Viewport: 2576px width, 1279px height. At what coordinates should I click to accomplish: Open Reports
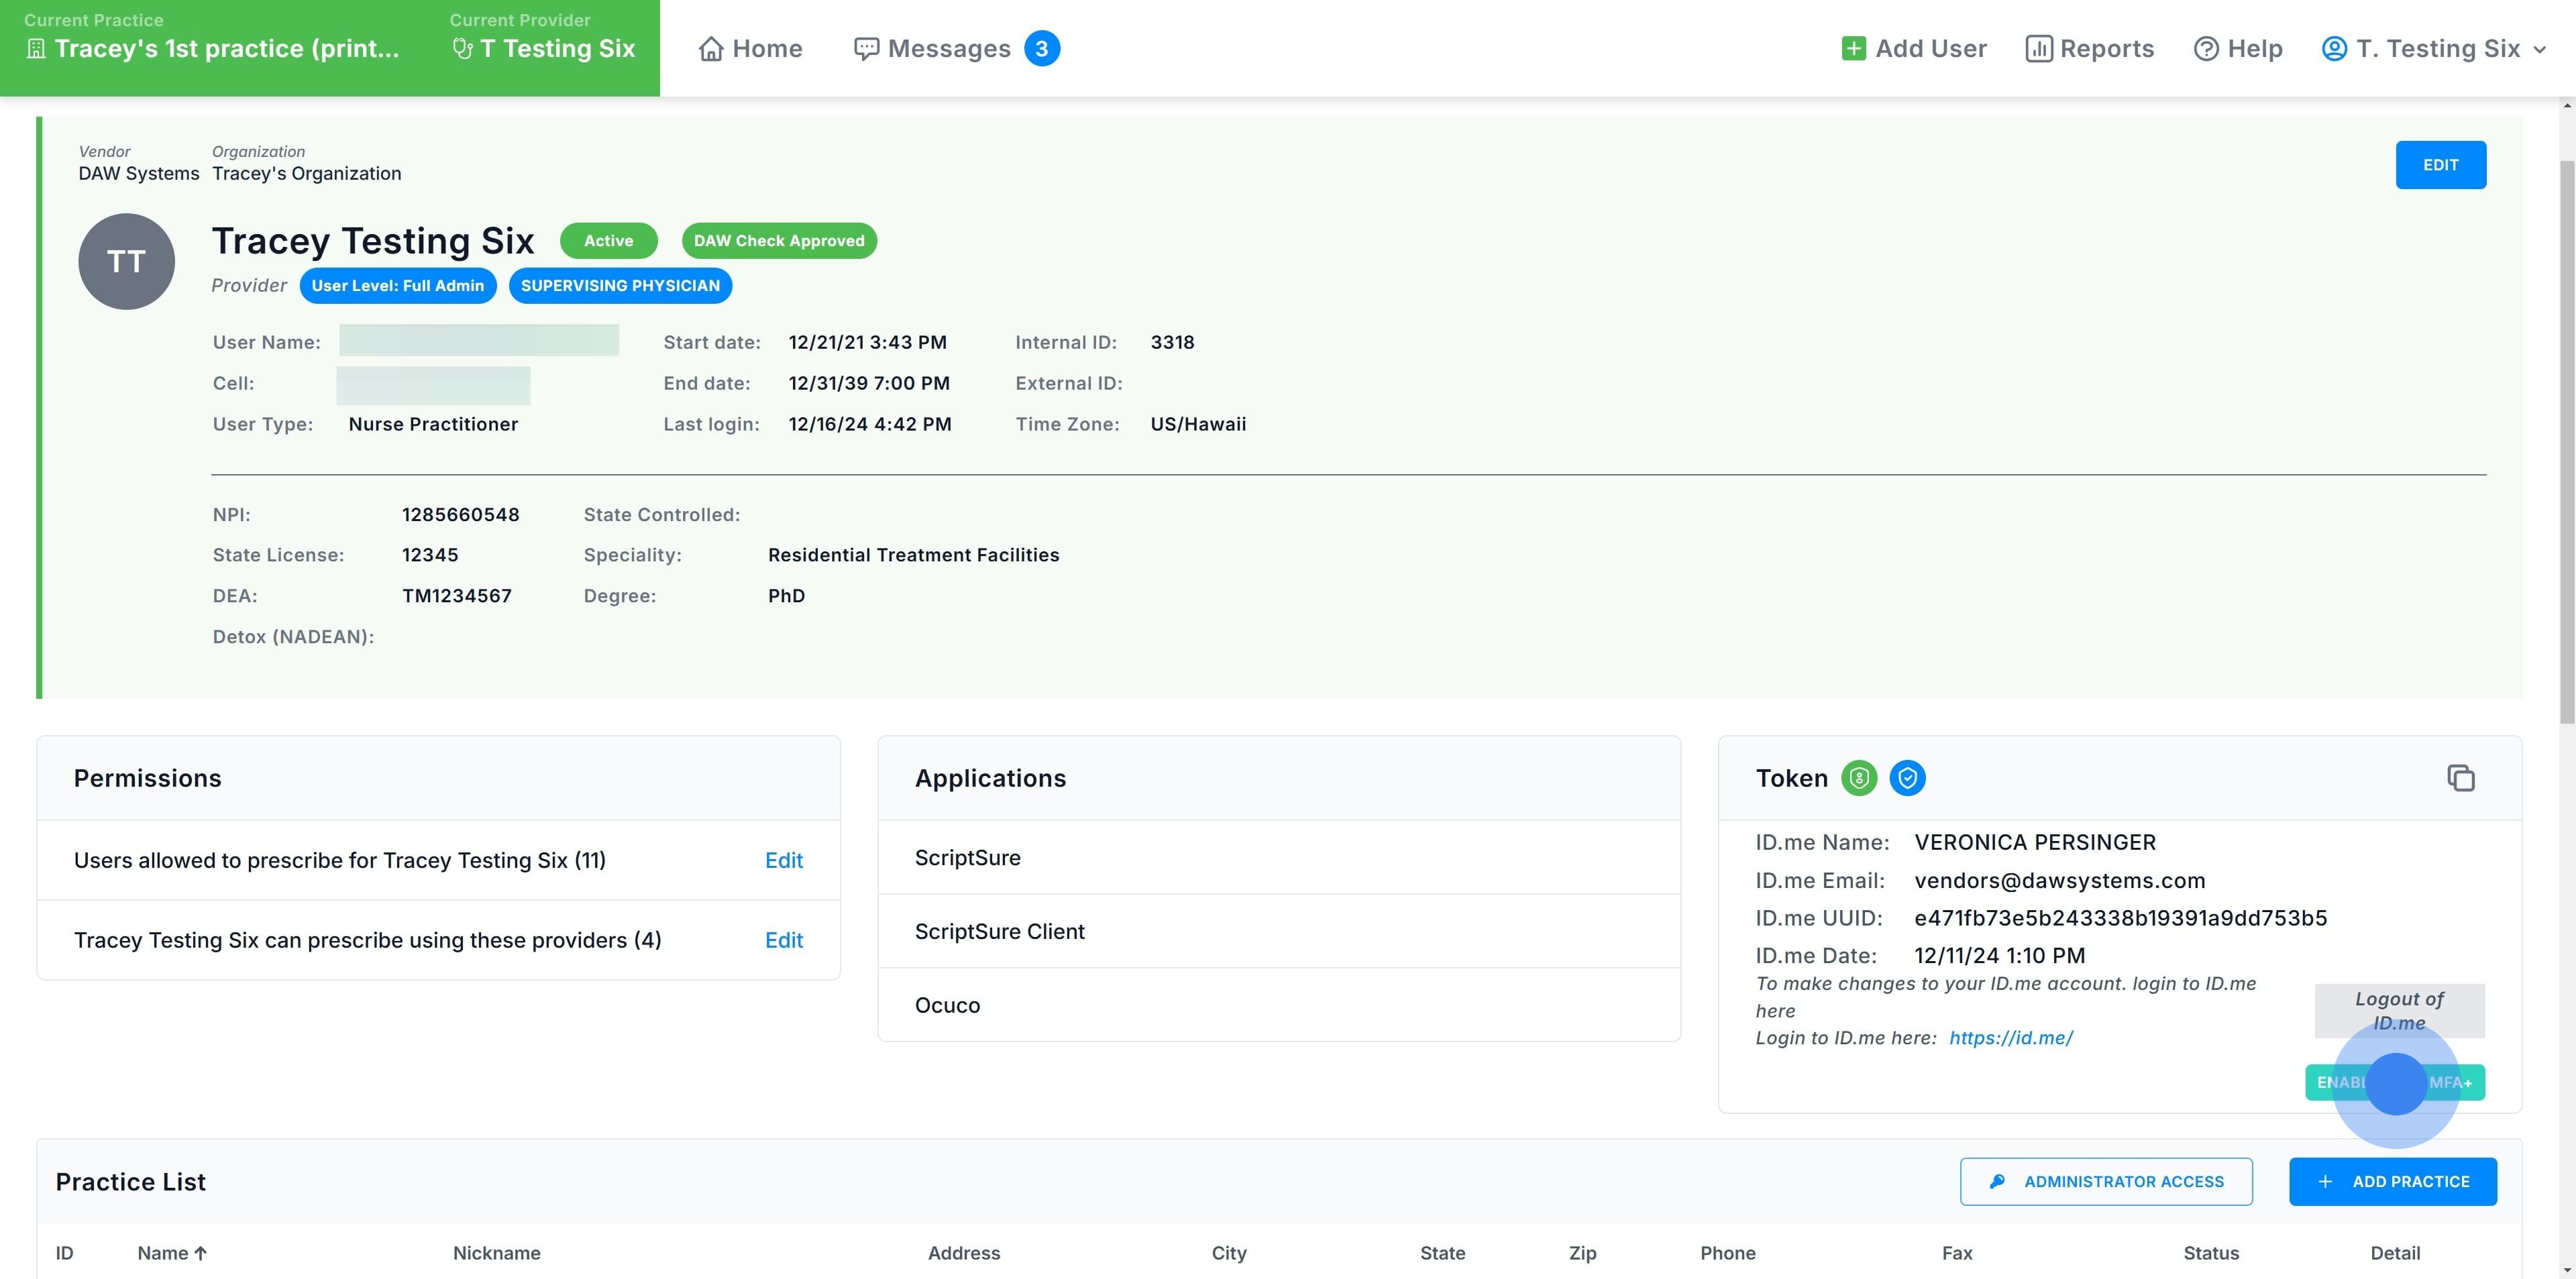(x=2089, y=49)
